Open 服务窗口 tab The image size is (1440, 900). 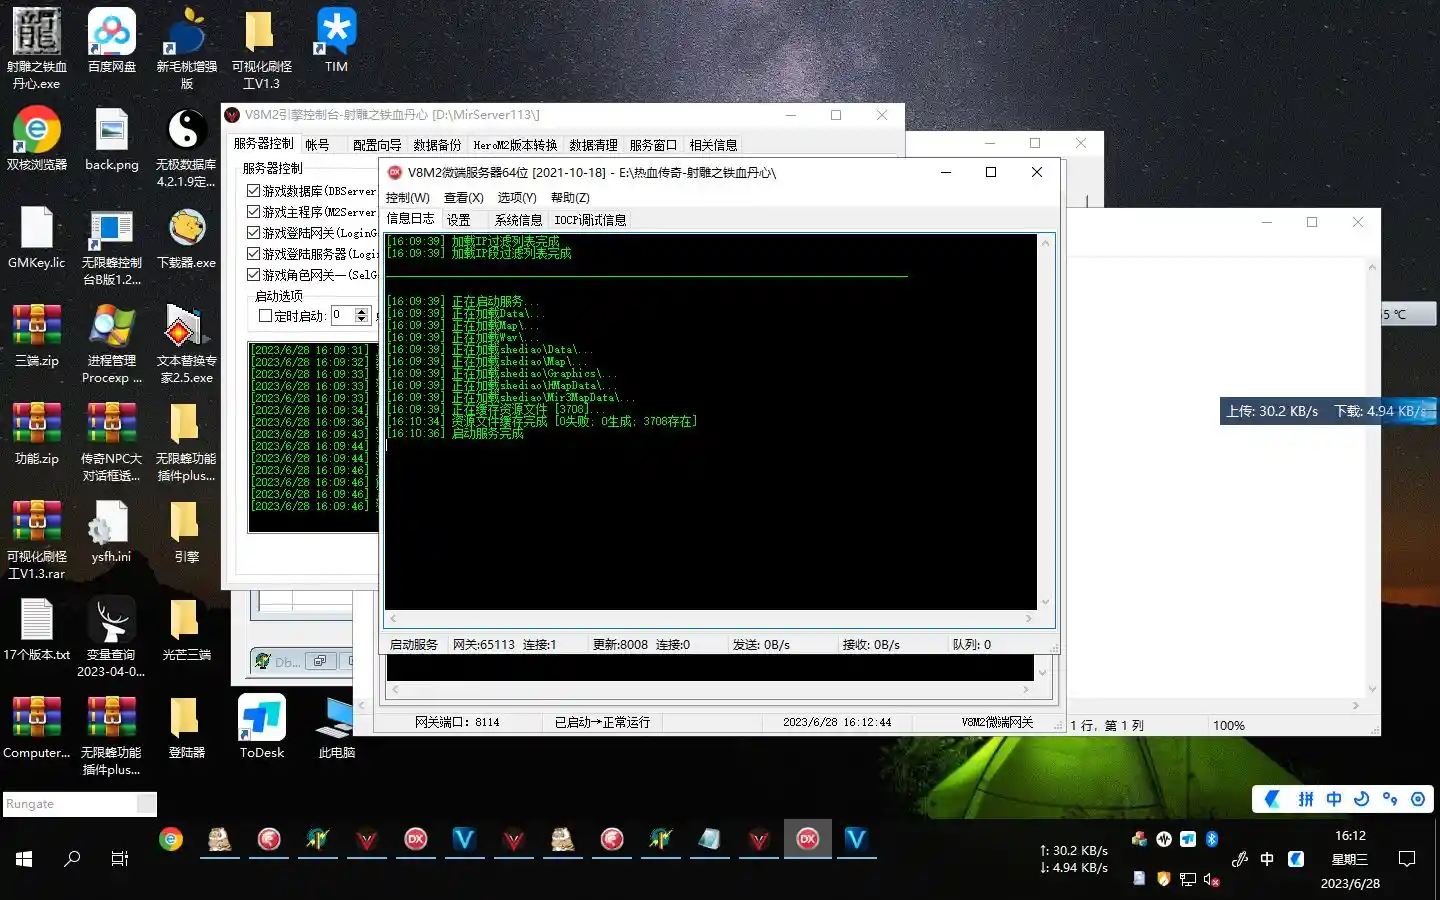tap(653, 145)
